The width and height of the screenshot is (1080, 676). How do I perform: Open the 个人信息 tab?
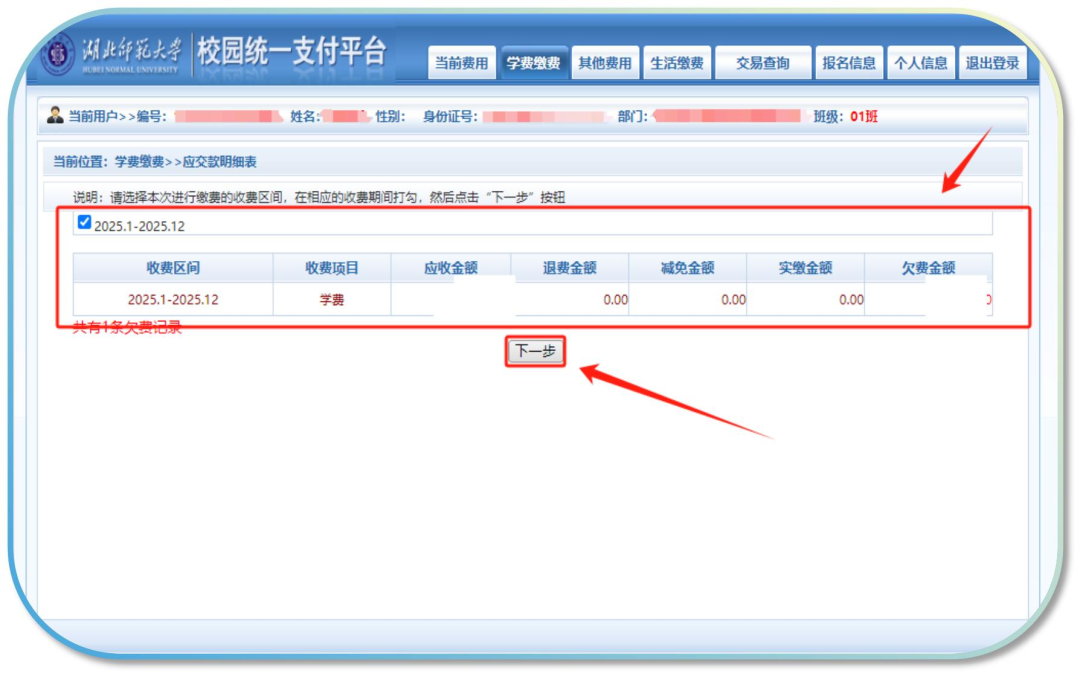click(x=920, y=63)
